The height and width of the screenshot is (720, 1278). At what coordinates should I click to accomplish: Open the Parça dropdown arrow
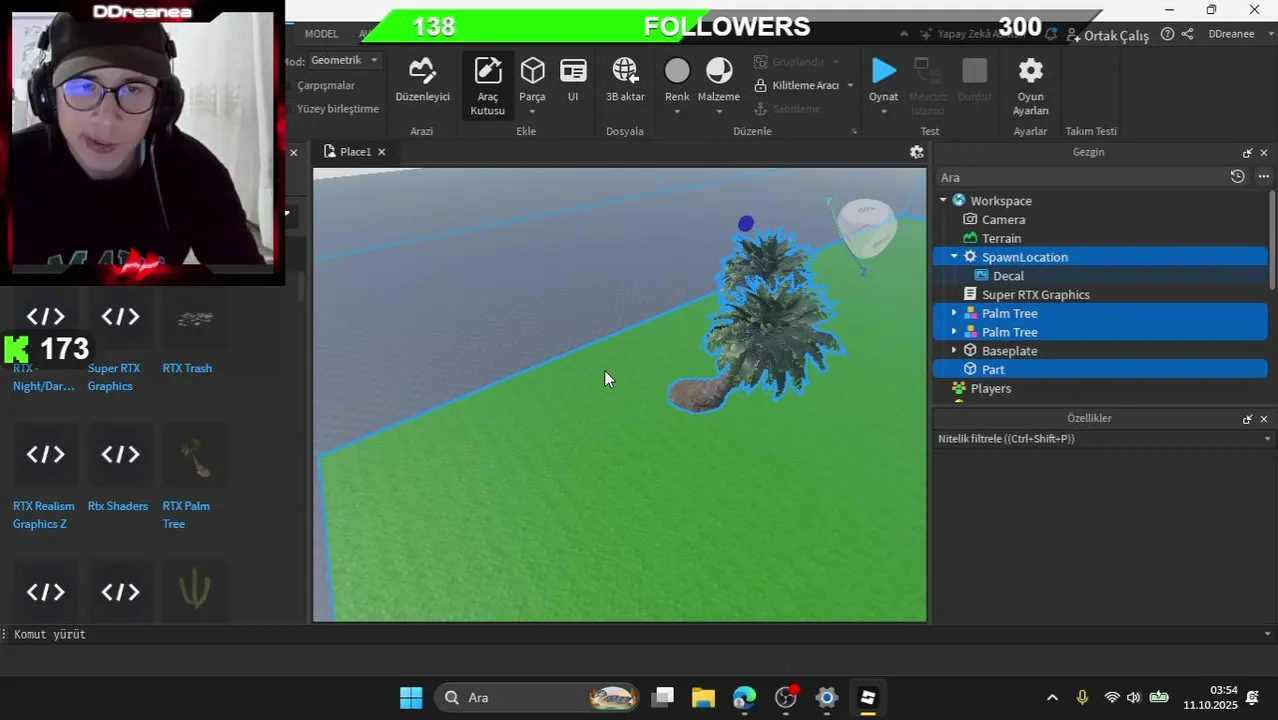tap(532, 111)
